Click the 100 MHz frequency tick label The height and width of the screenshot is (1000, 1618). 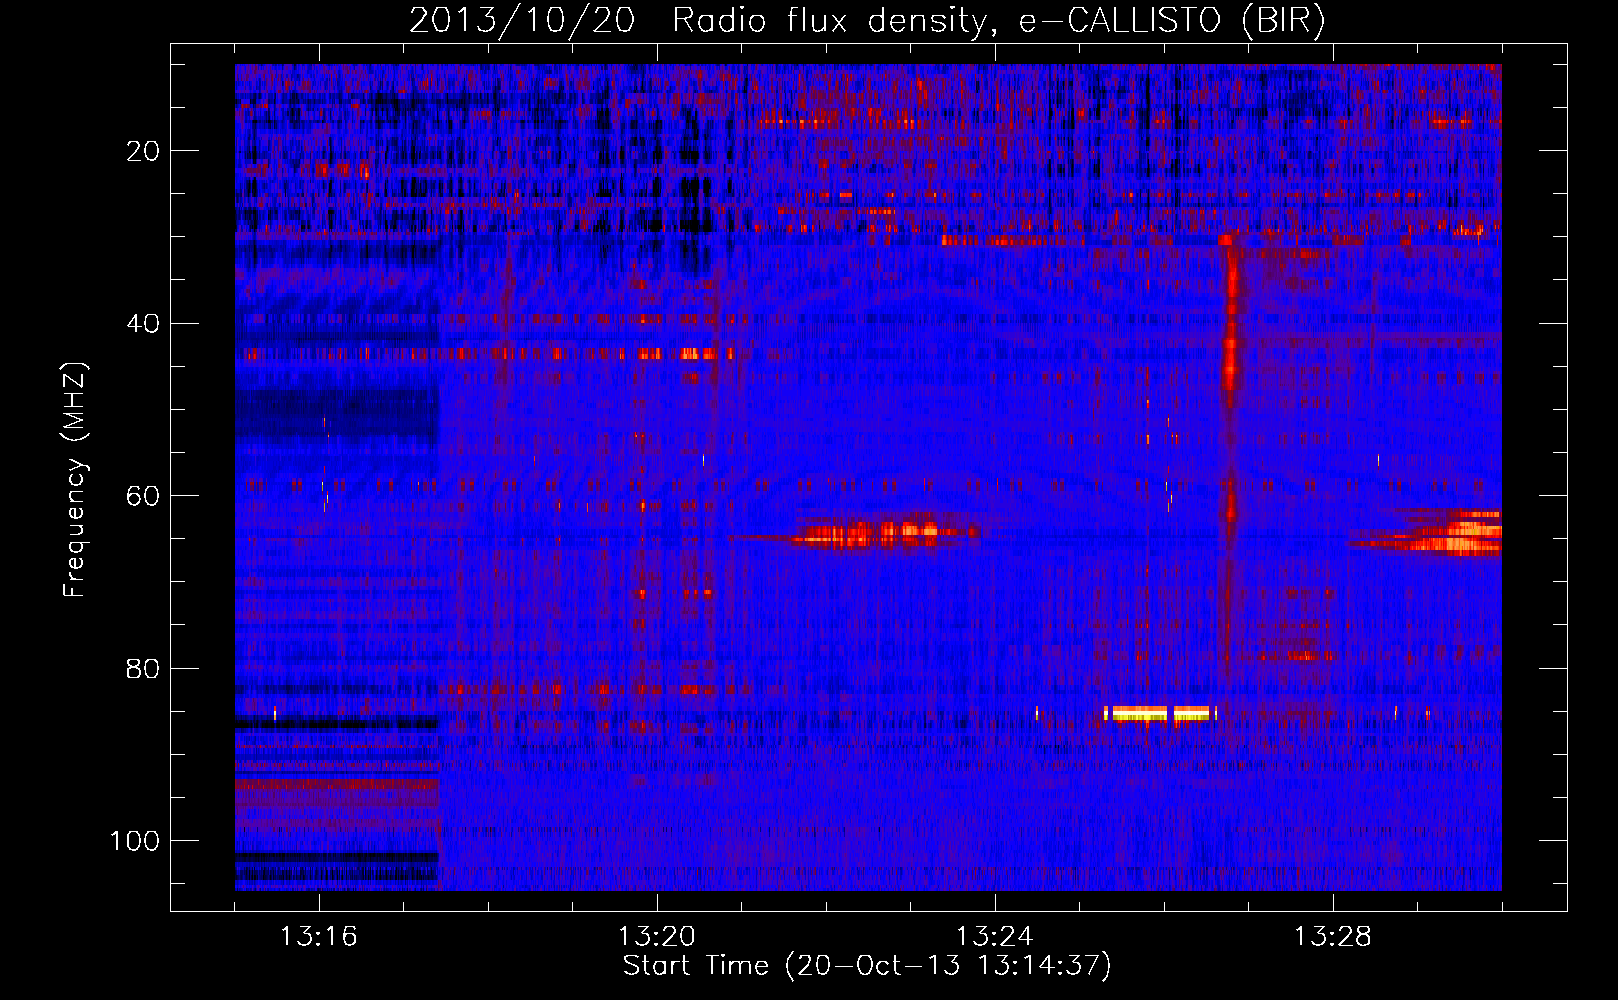click(135, 841)
